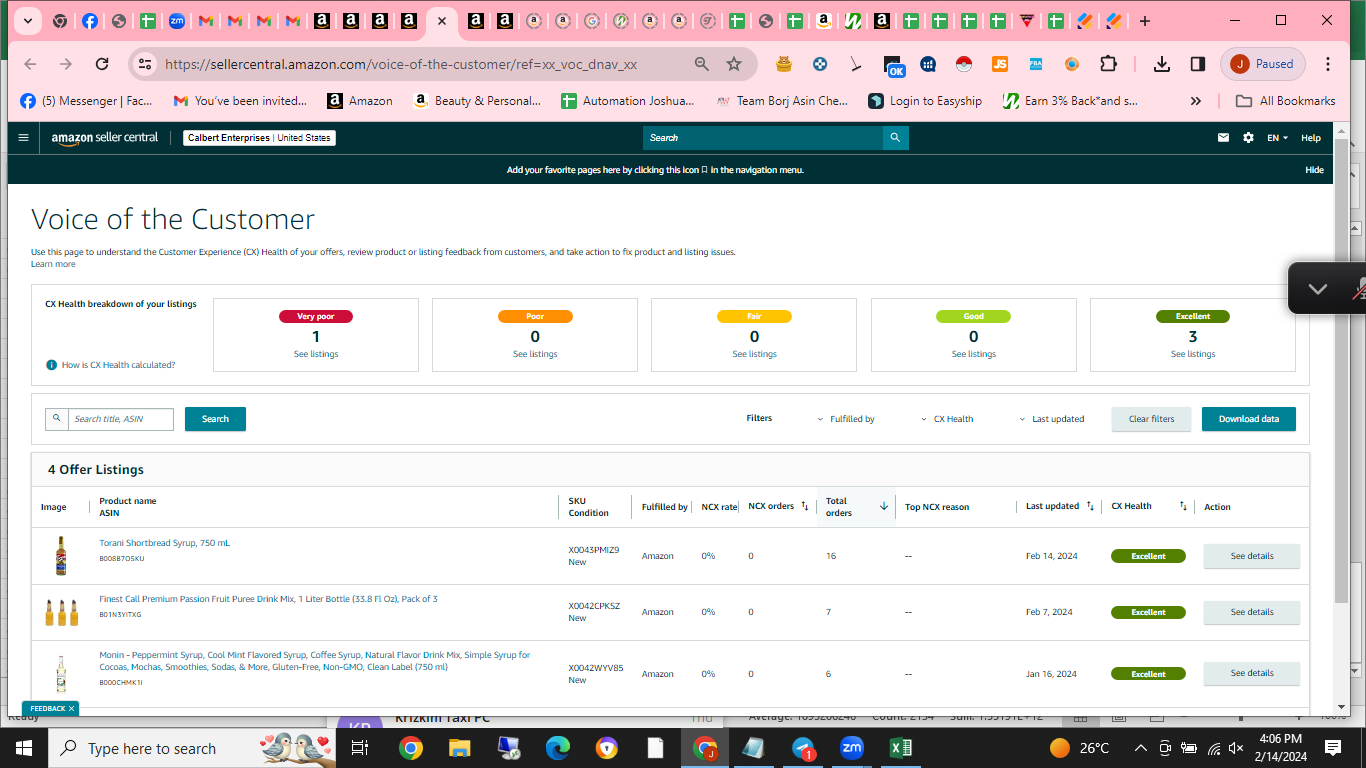Hide the favorite pages banner
This screenshot has height=768, width=1366.
(1314, 170)
